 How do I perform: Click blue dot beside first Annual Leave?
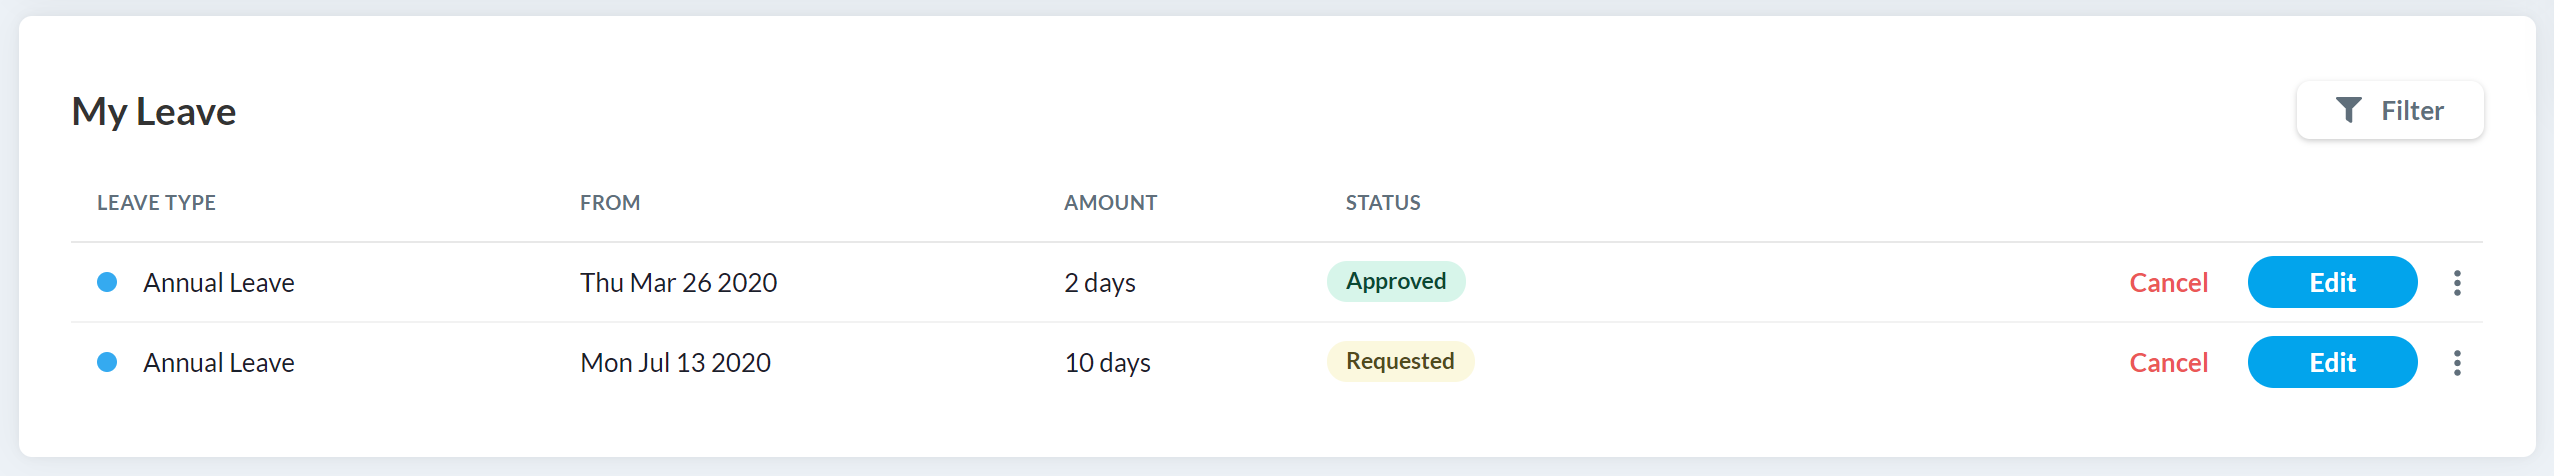107,282
